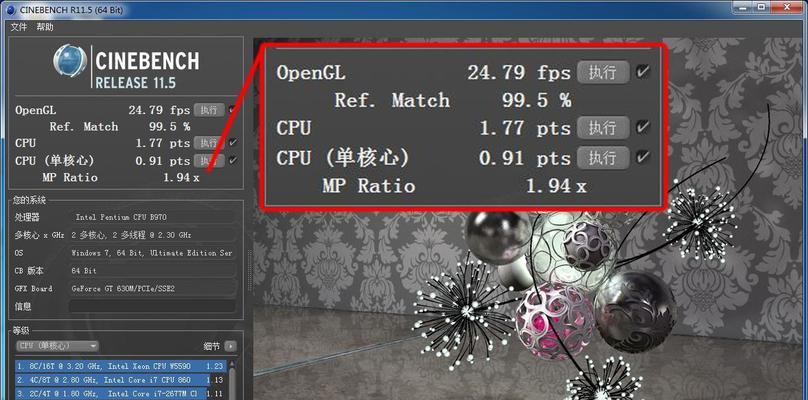The width and height of the screenshot is (808, 400).
Task: Toggle the sidebar CPU test checkbox
Action: click(233, 143)
